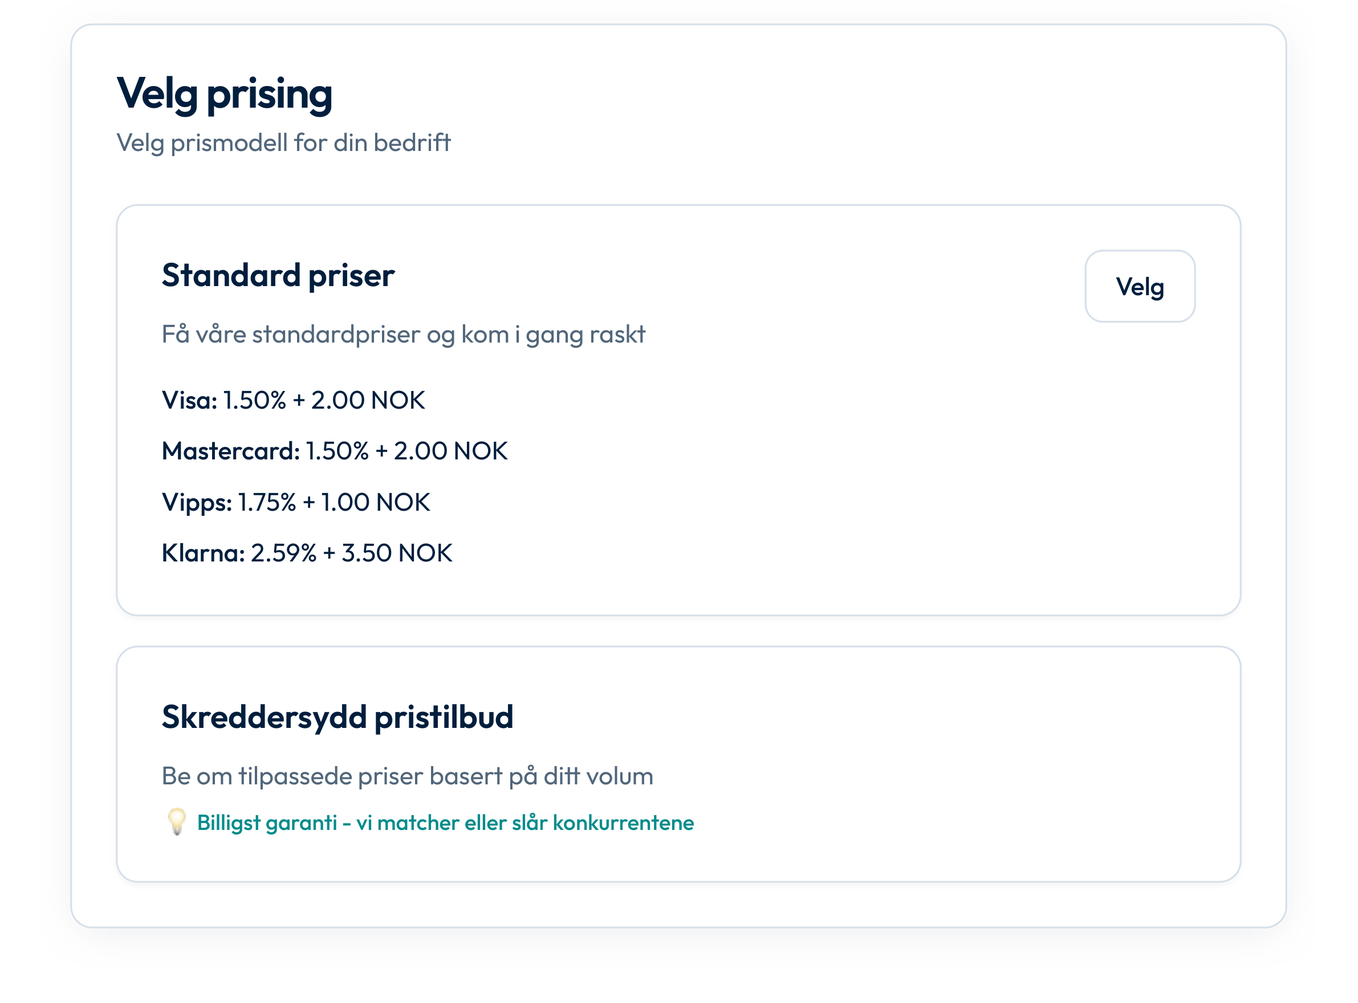Screen dimensions: 1358x1003
Task: Click the Klarna price line
Action: point(307,553)
